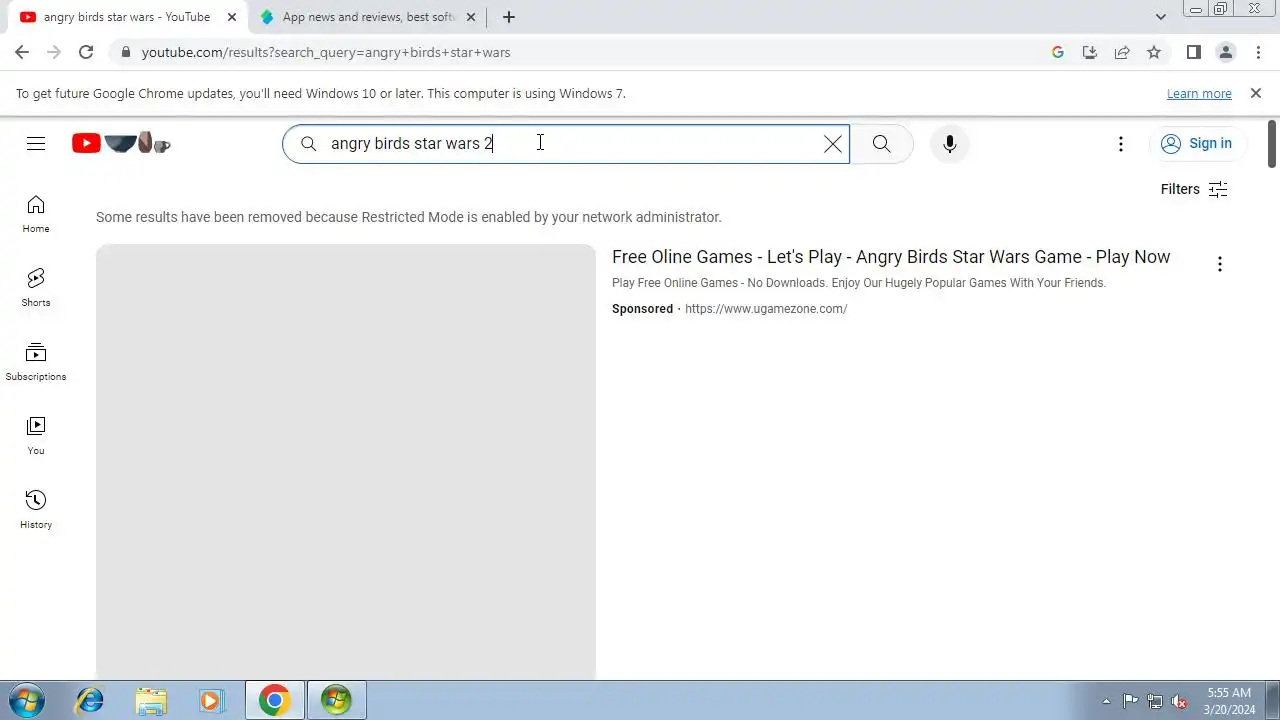Image resolution: width=1280 pixels, height=720 pixels.
Task: Click inside the YouTube search field
Action: click(566, 144)
